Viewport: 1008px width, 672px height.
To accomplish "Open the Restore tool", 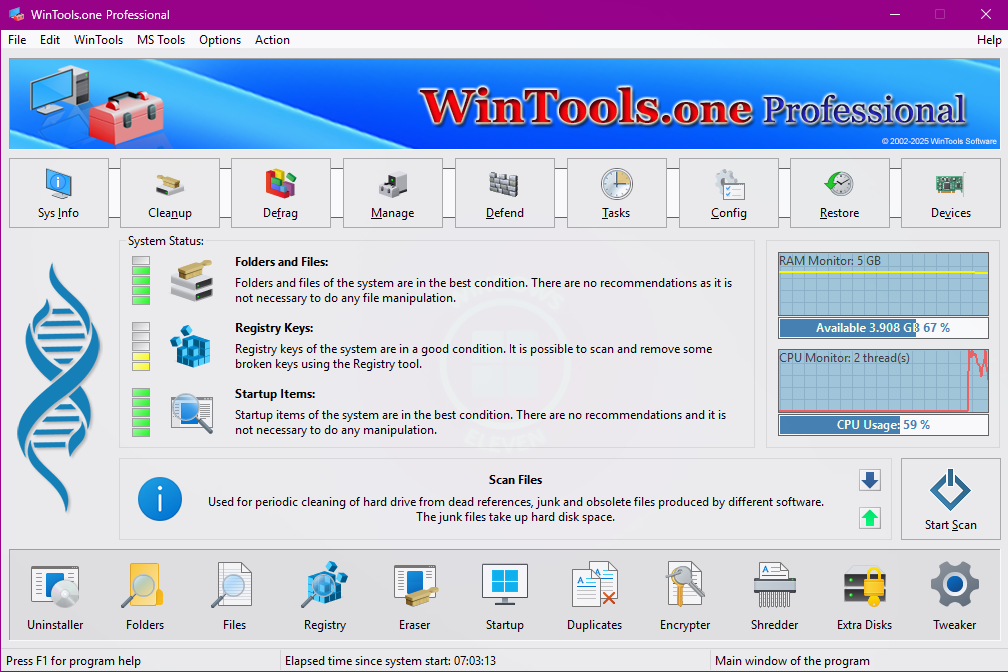I will click(840, 193).
